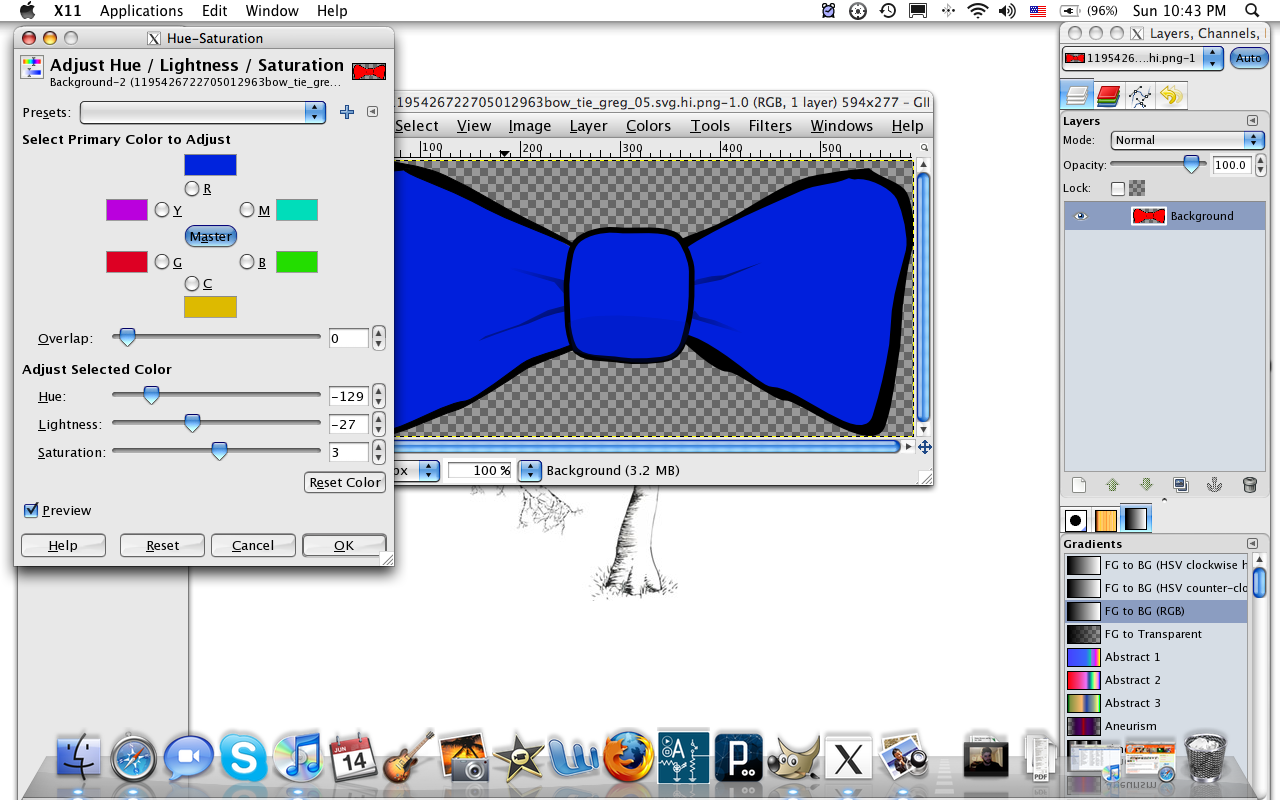
Task: Launch Firefox from the Dock
Action: (629, 757)
